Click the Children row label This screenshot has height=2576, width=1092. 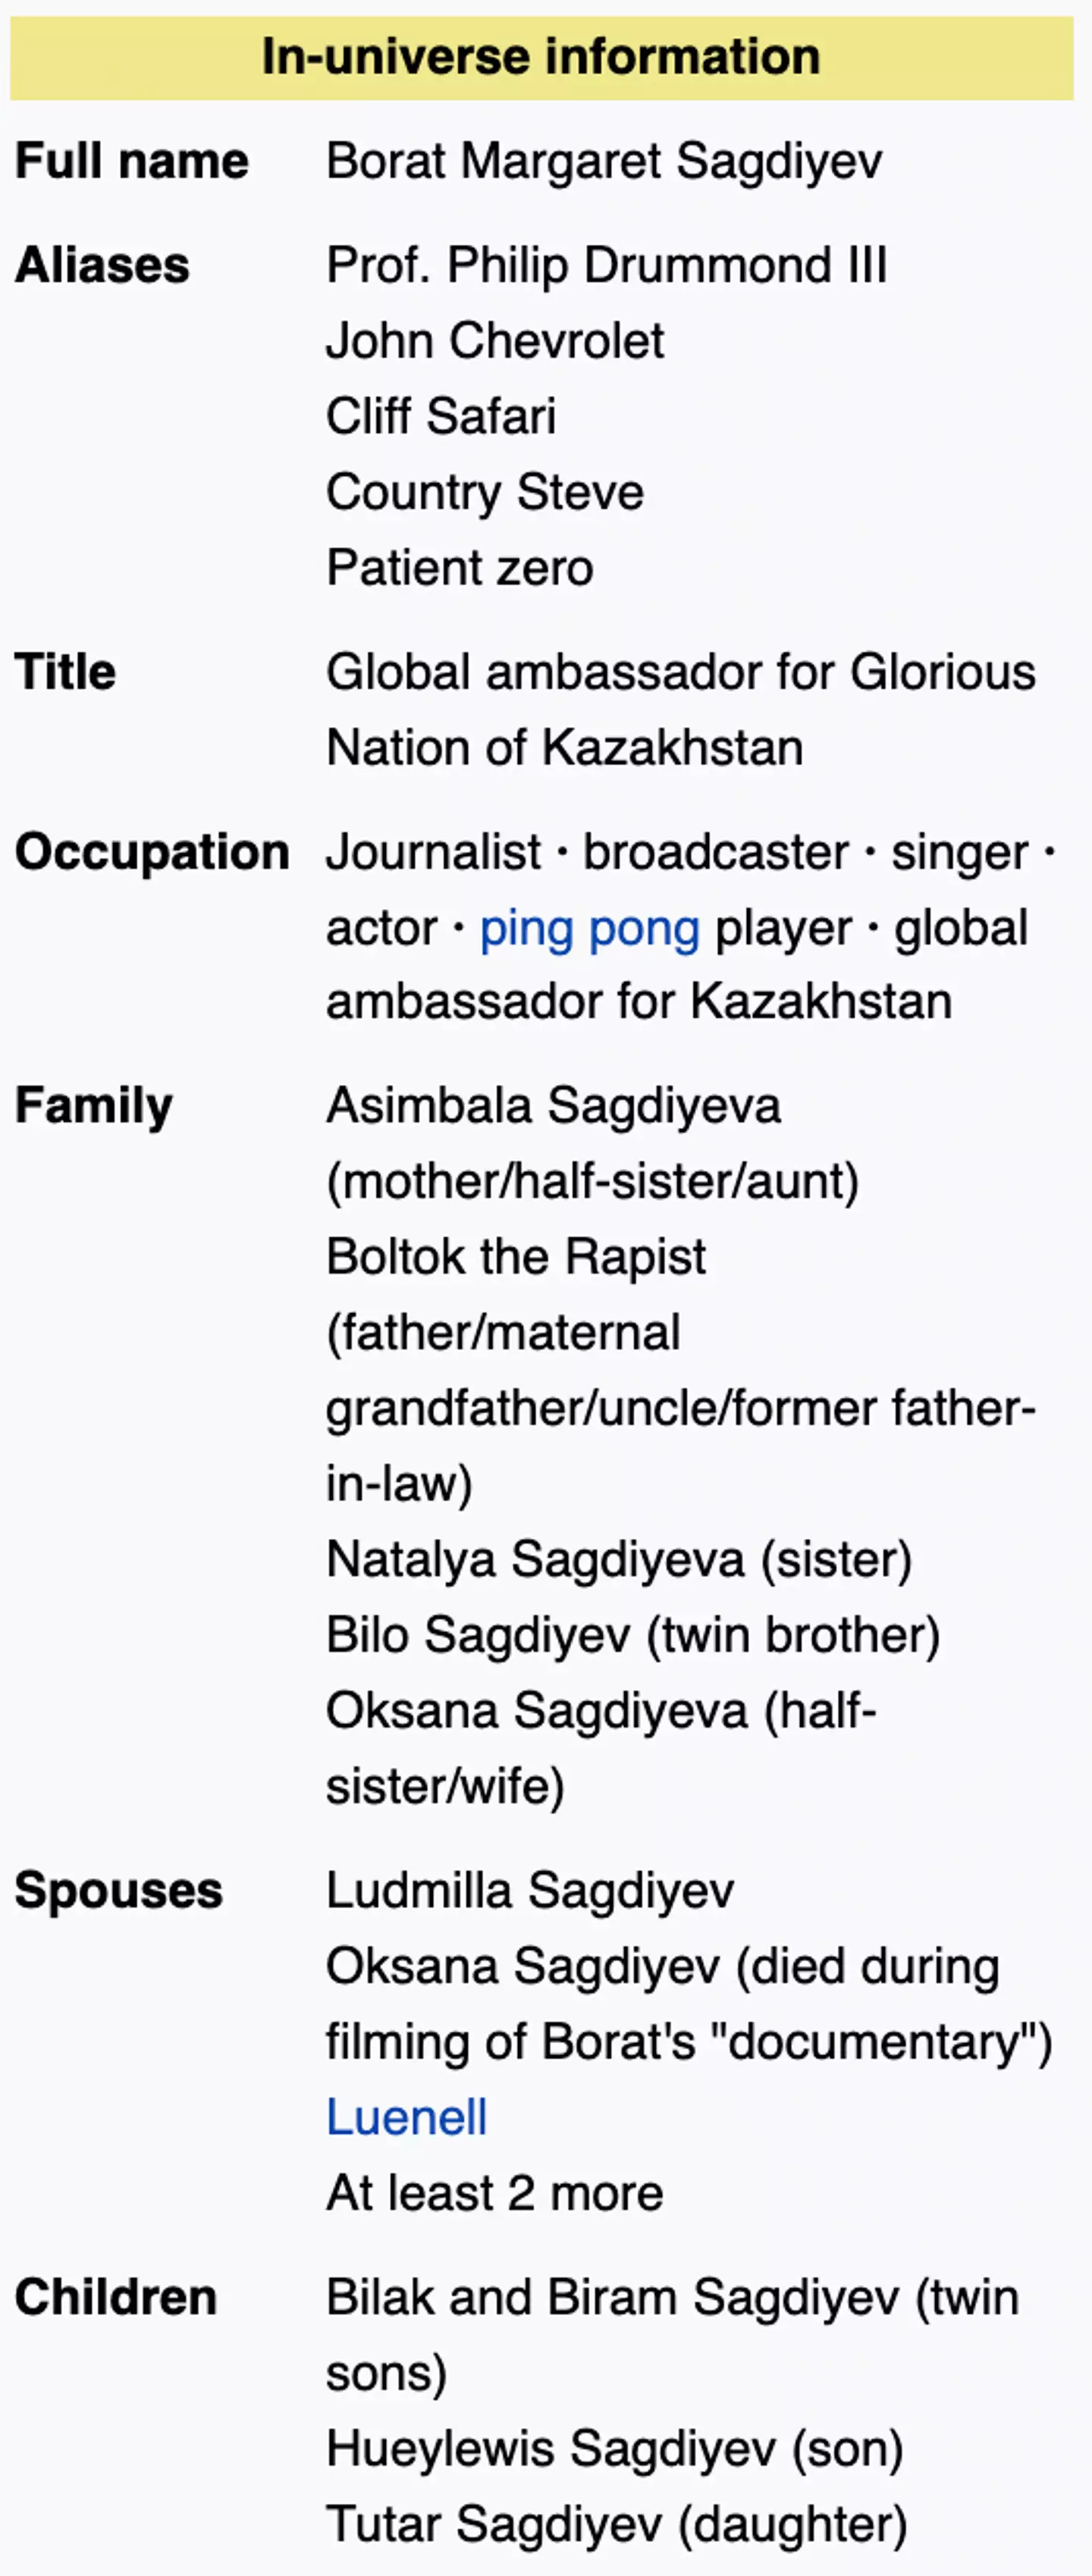116,2297
